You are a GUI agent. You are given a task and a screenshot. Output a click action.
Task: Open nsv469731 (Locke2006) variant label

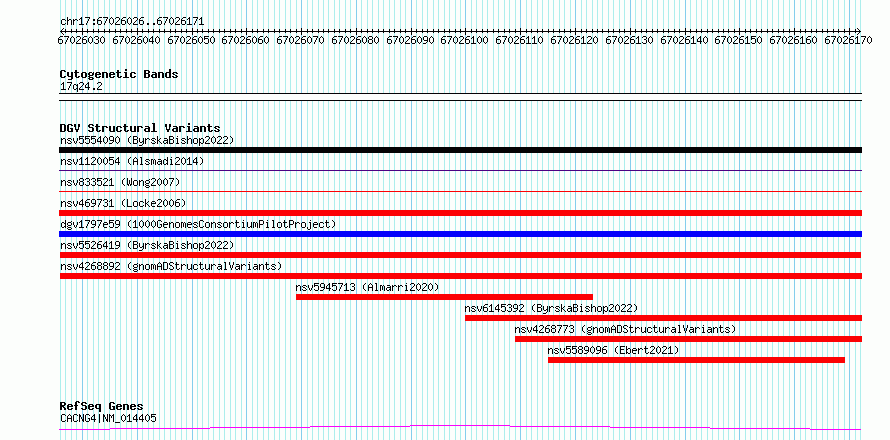[123, 203]
